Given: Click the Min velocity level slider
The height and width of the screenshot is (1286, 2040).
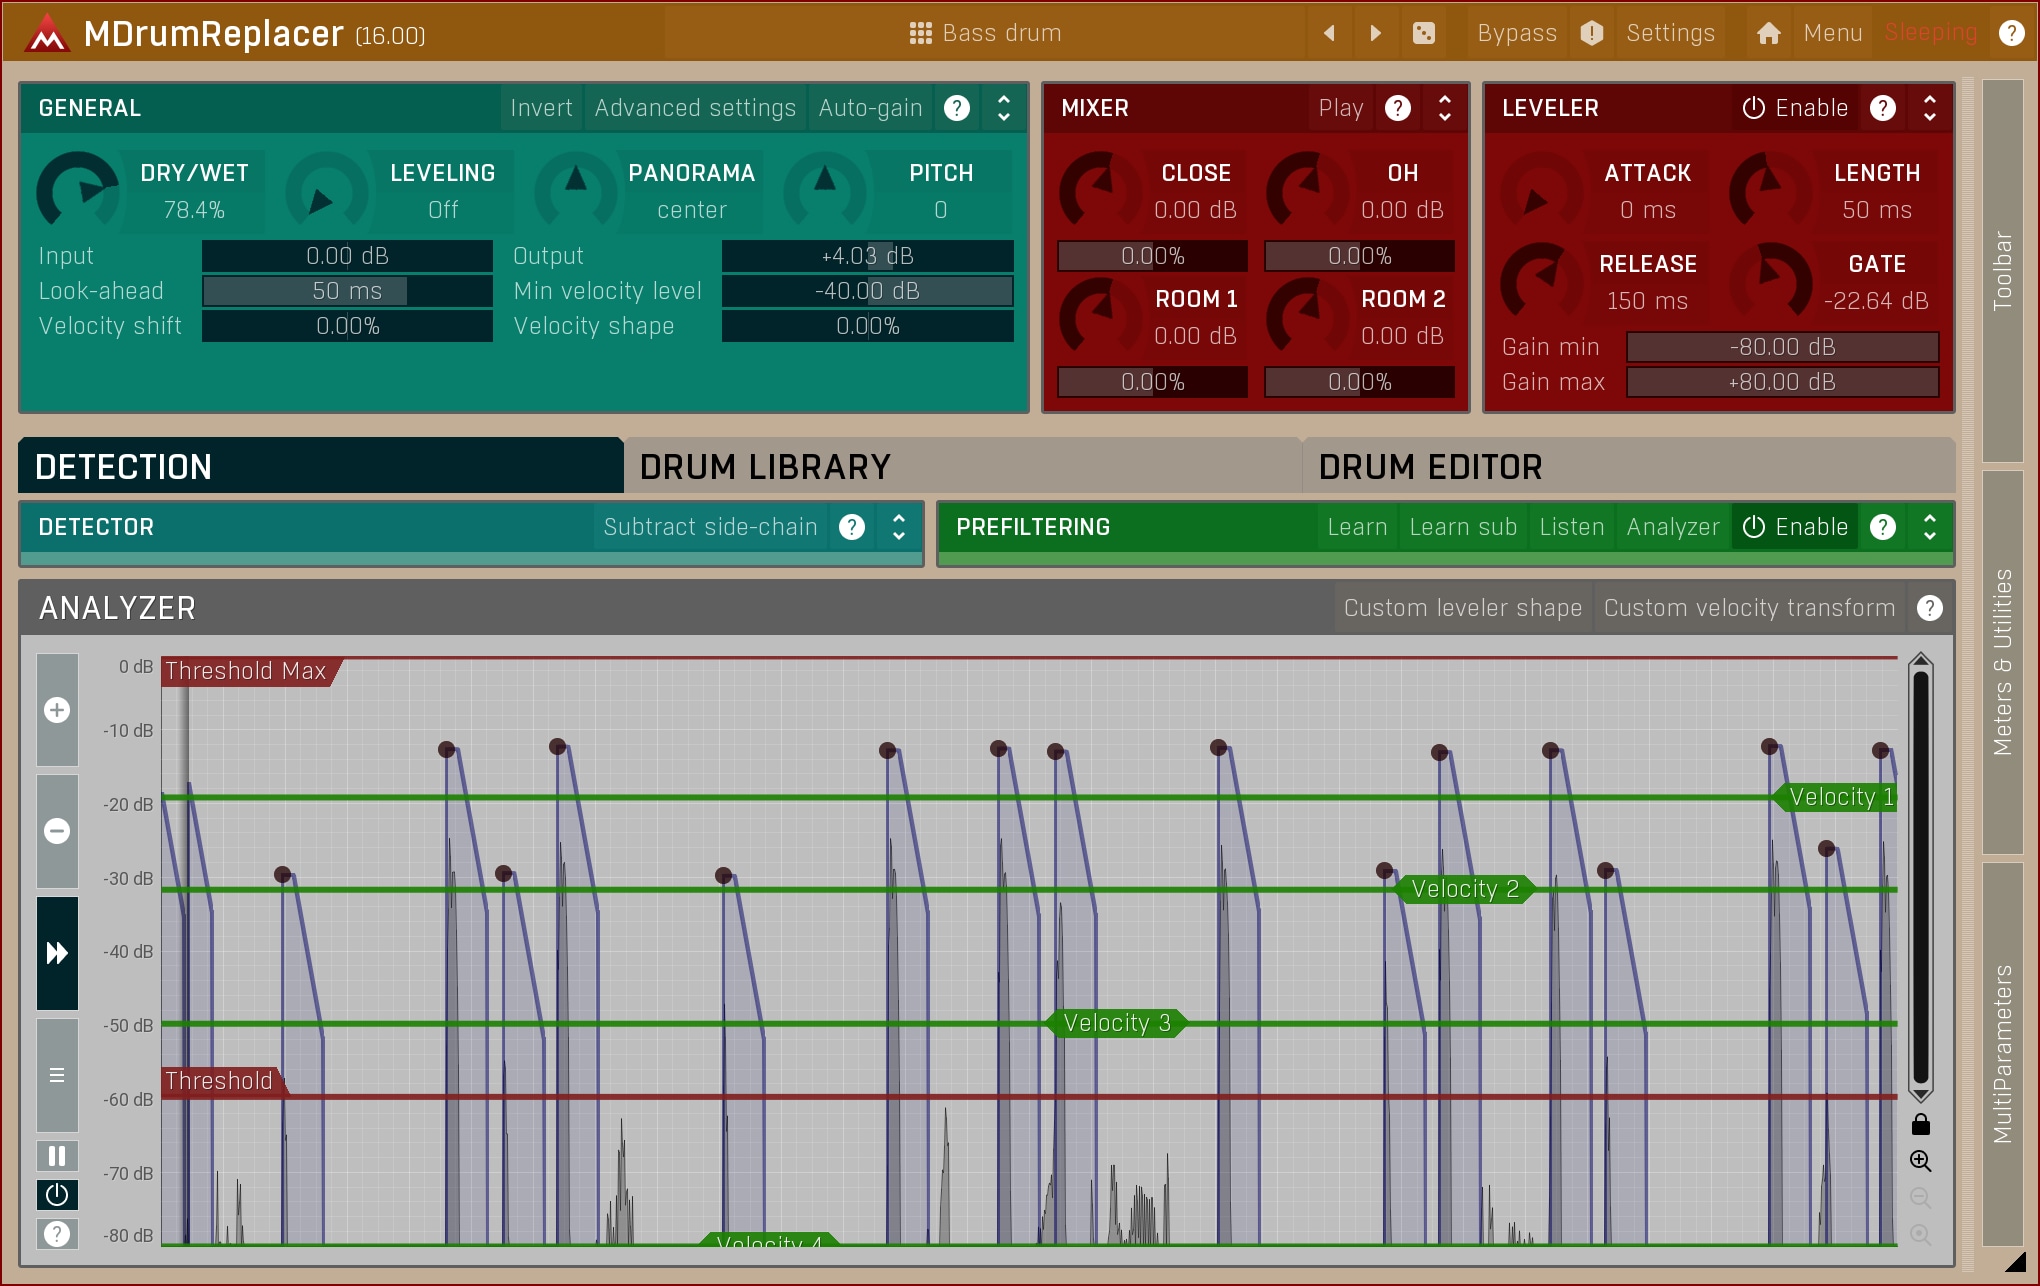Looking at the screenshot, I should click(x=867, y=291).
